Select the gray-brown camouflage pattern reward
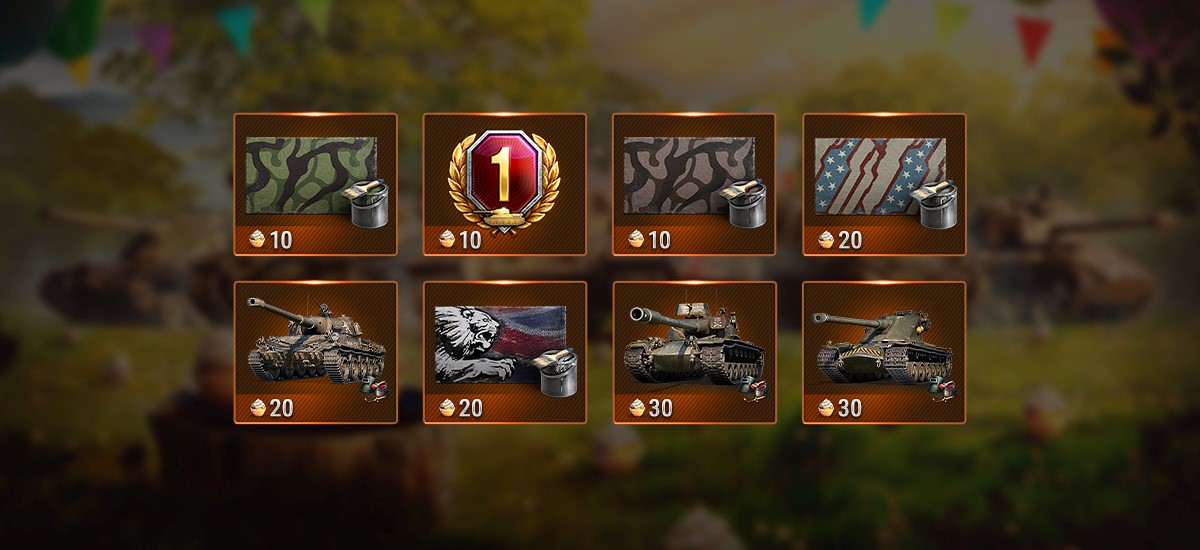1200x550 pixels. tap(694, 184)
